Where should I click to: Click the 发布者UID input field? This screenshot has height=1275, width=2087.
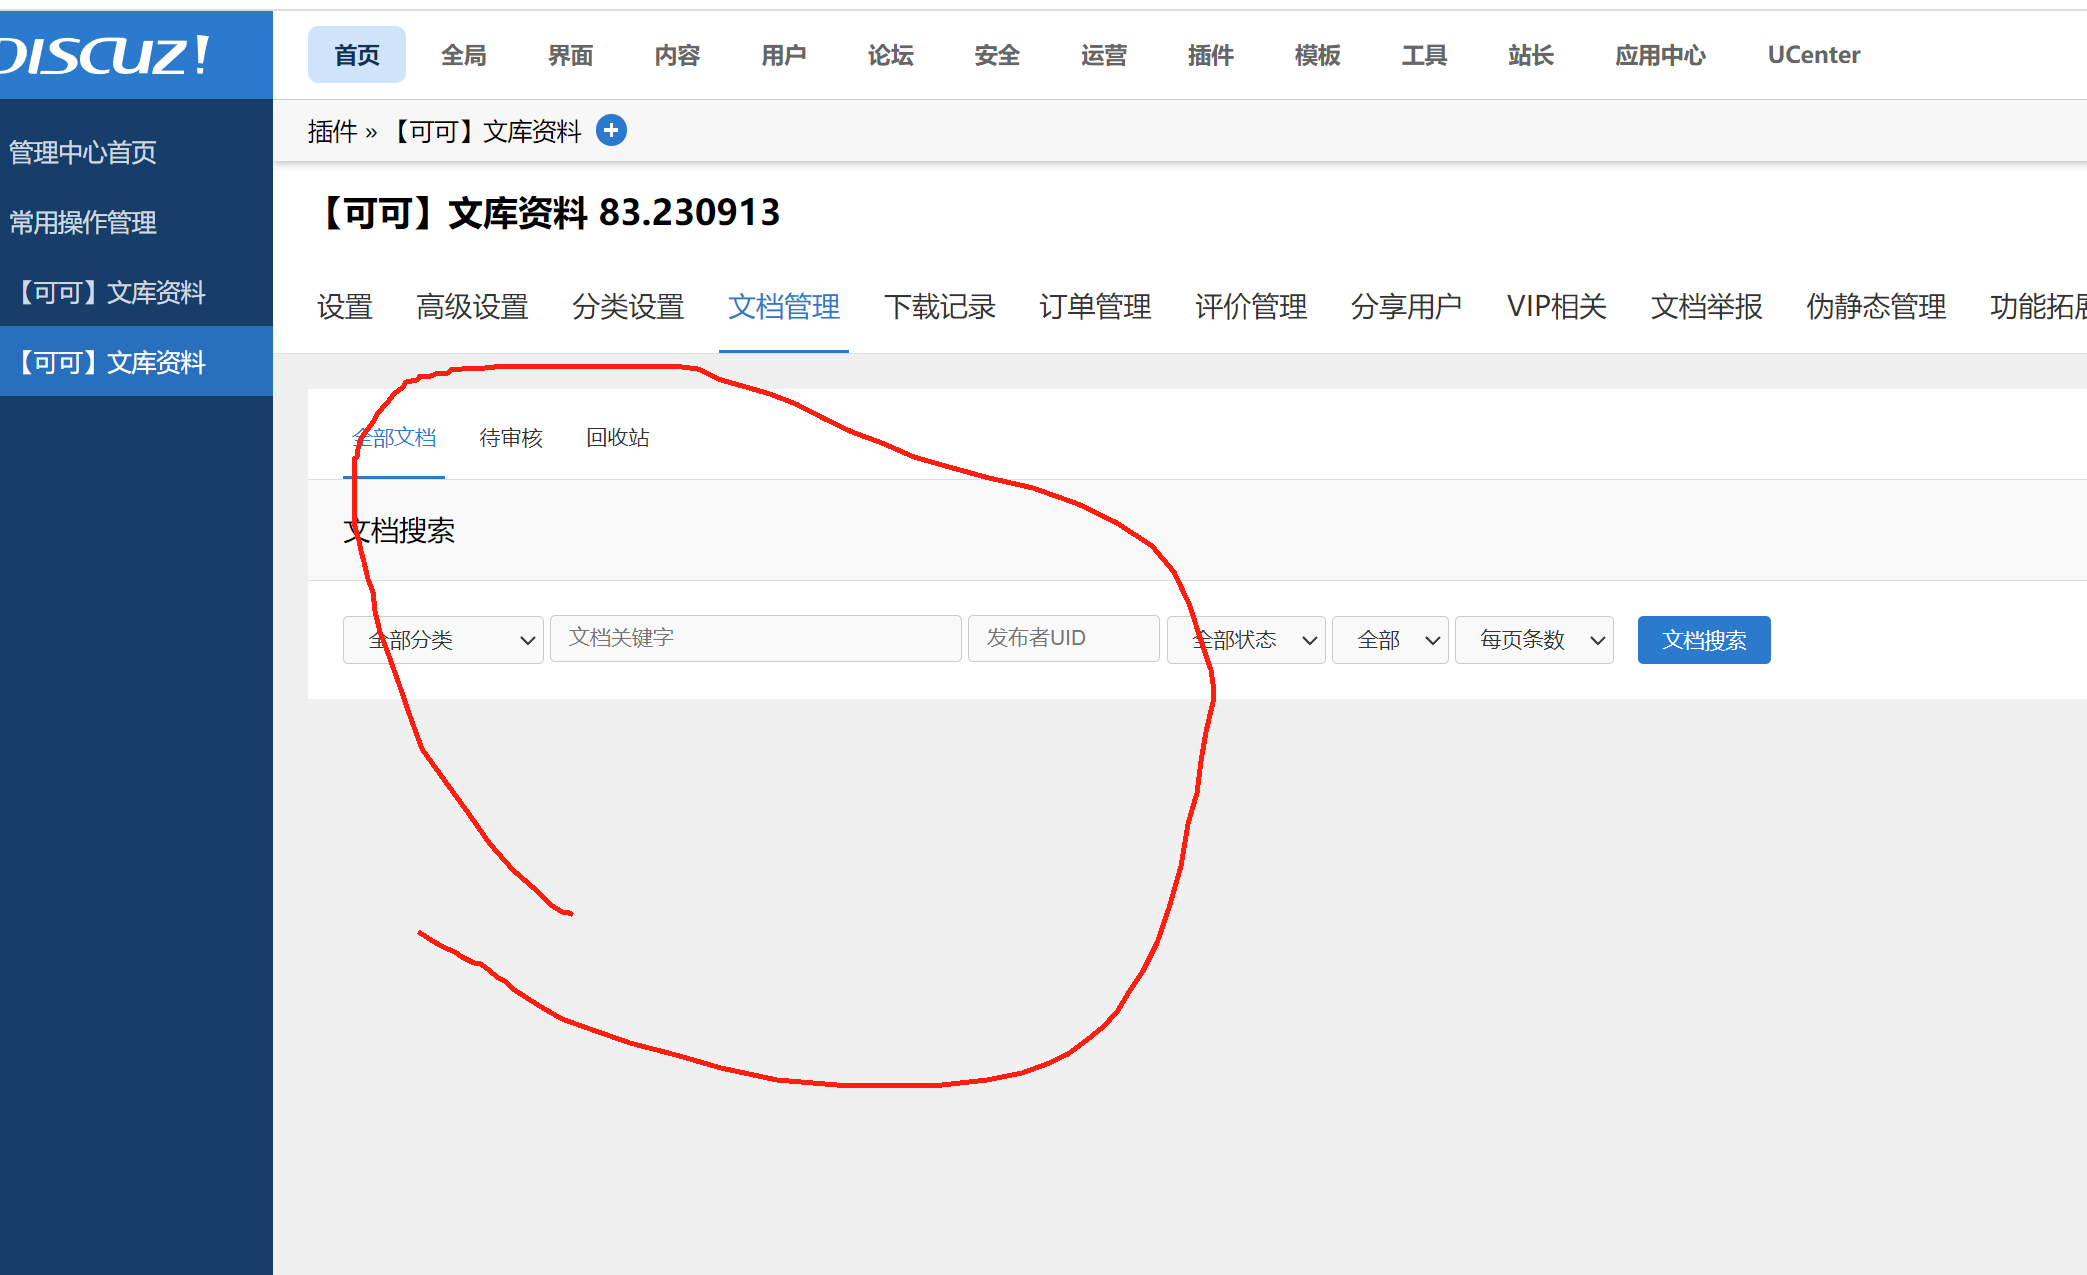[x=1064, y=638]
